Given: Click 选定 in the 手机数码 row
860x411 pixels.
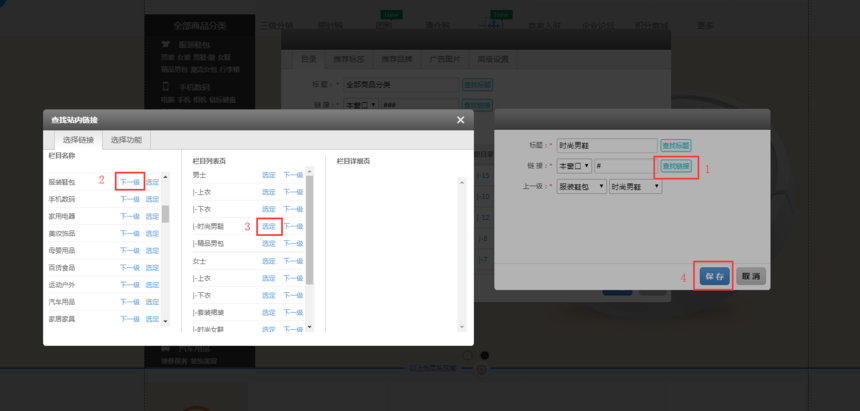Looking at the screenshot, I should (x=152, y=199).
